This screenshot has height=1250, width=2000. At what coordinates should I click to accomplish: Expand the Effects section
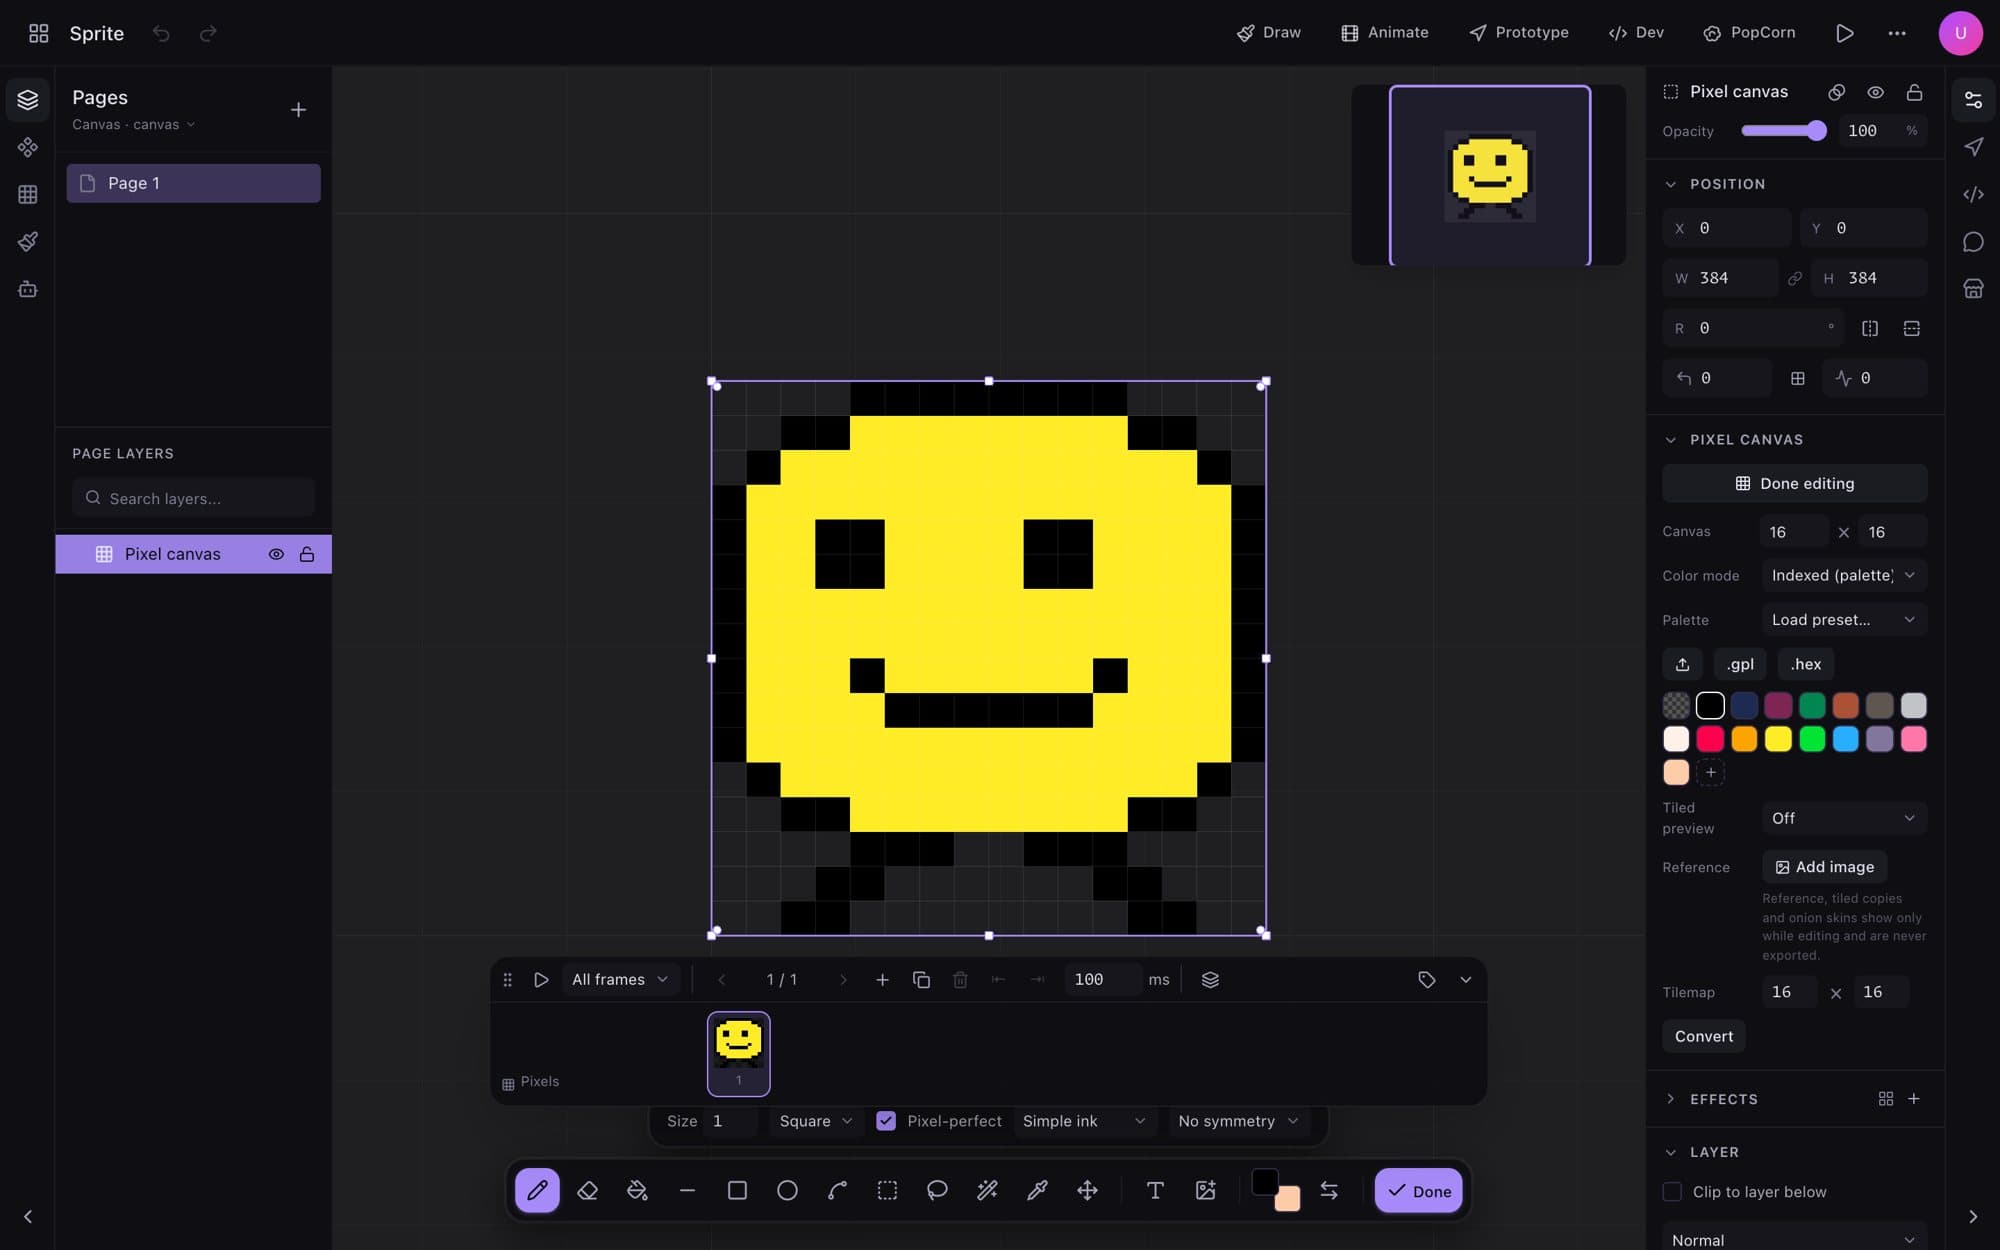(1670, 1099)
